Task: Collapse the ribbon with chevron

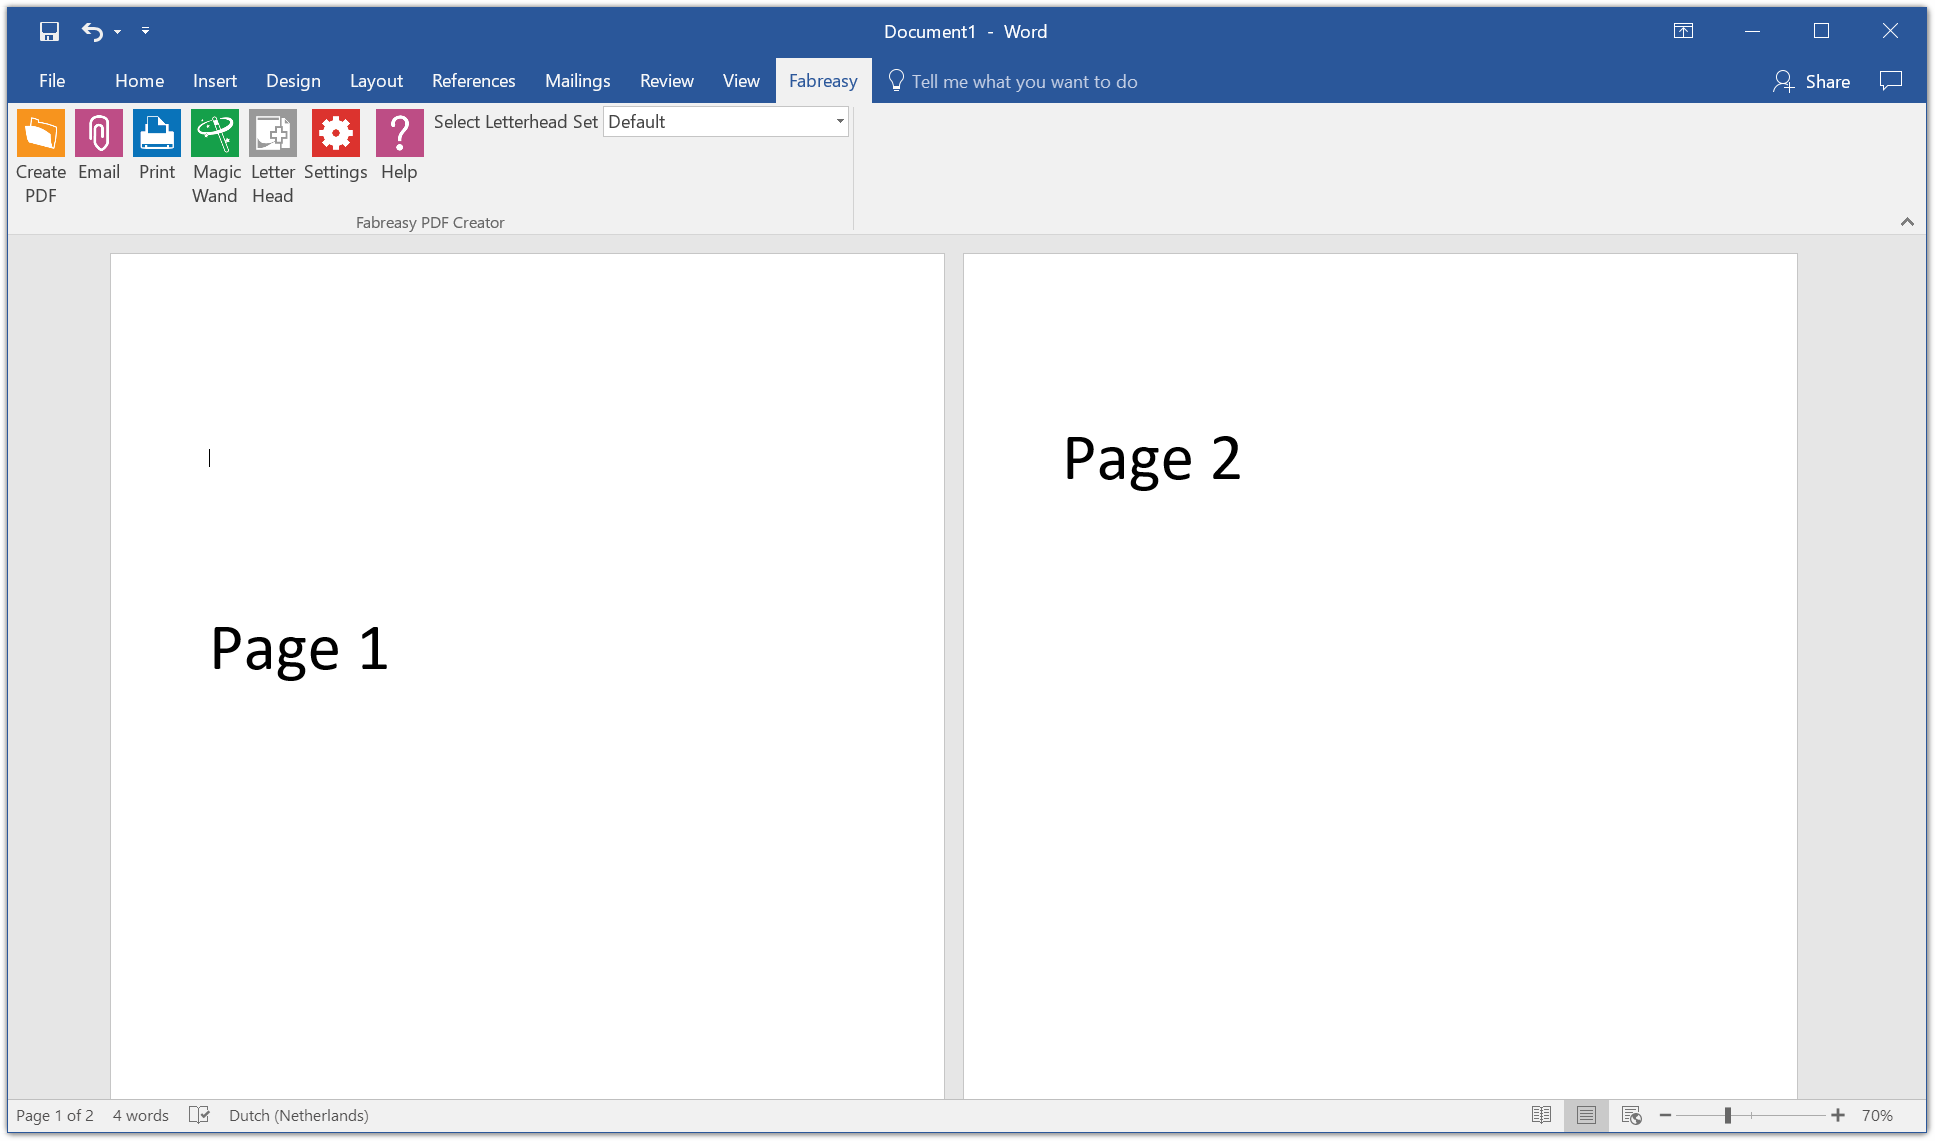Action: [x=1907, y=222]
